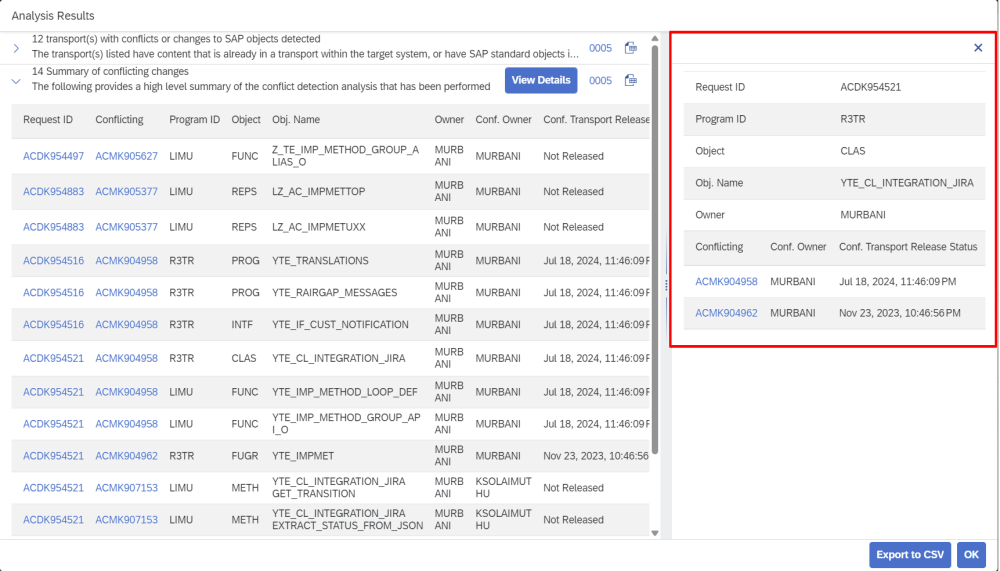Open ACMK904962 in the YTE_IMPMET table row
The height and width of the screenshot is (571, 1000).
[x=126, y=456]
